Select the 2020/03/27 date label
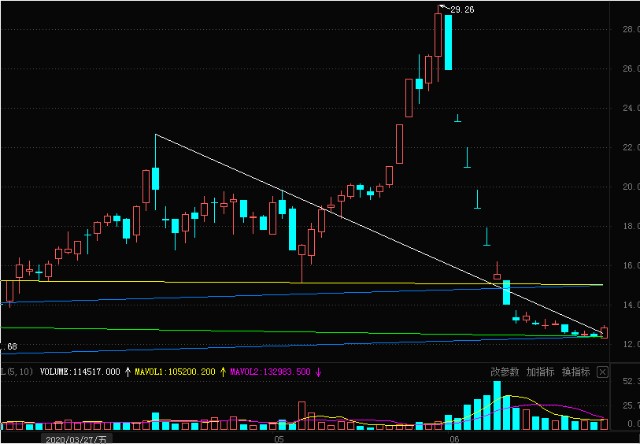640x444 pixels. click(75, 438)
